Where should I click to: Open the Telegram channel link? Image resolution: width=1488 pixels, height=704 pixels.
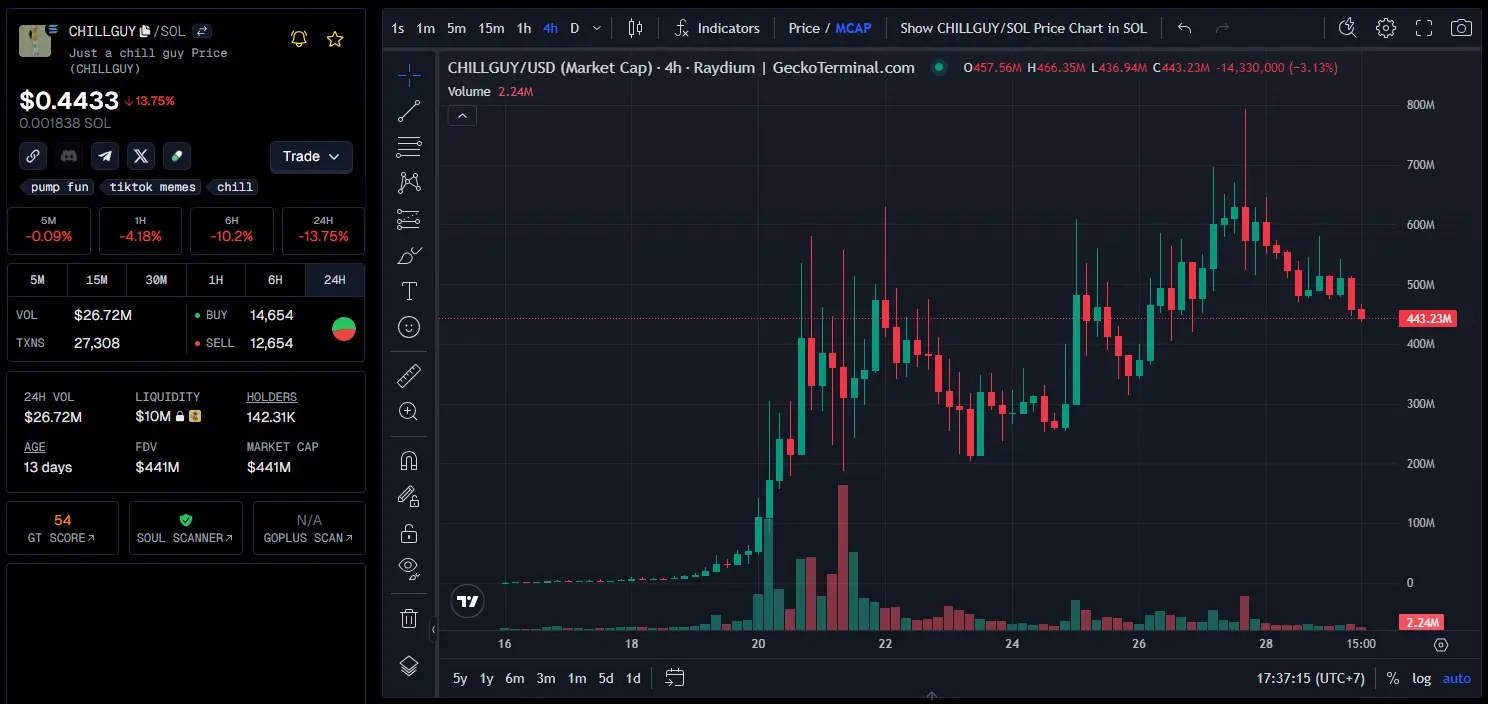105,156
